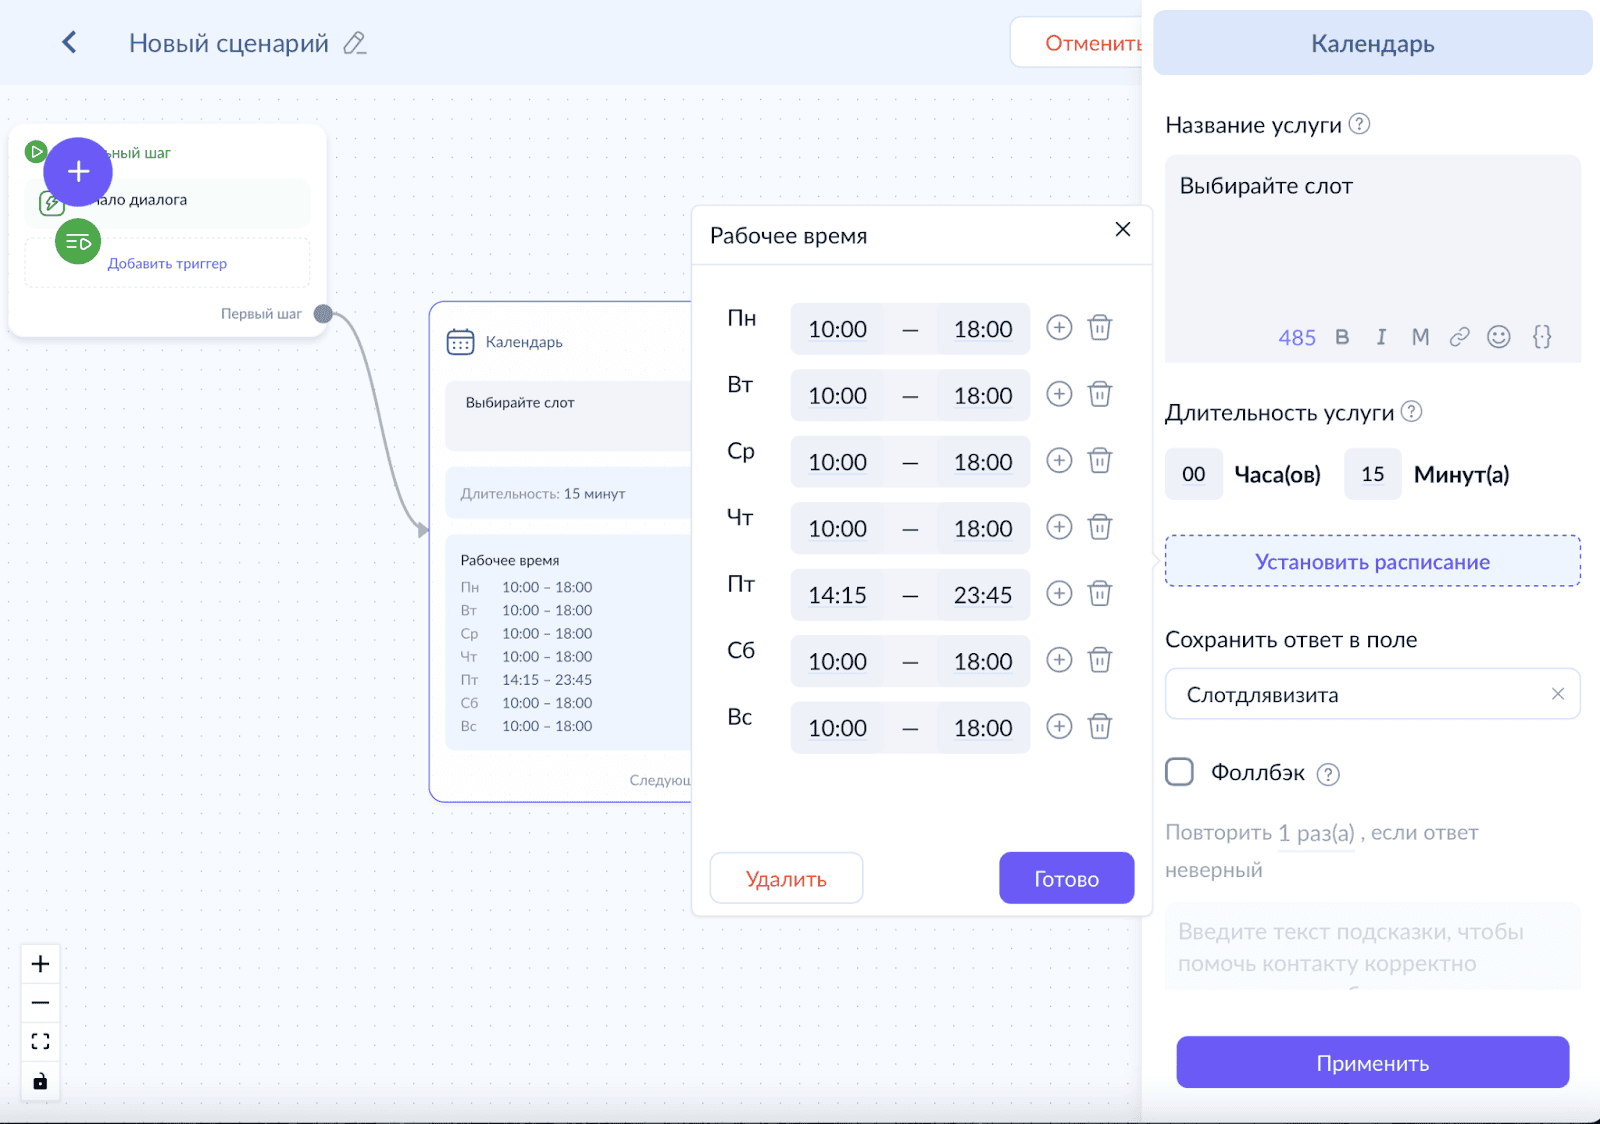Add time interval for Ср
Image resolution: width=1600 pixels, height=1124 pixels.
1059,460
